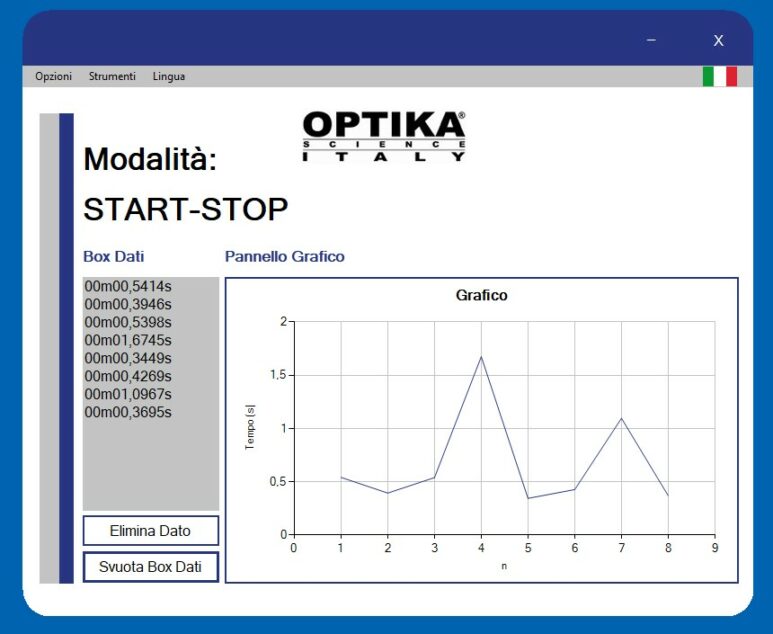Viewport: 773px width, 634px height.
Task: Click the Italian flag language icon
Action: [x=719, y=77]
